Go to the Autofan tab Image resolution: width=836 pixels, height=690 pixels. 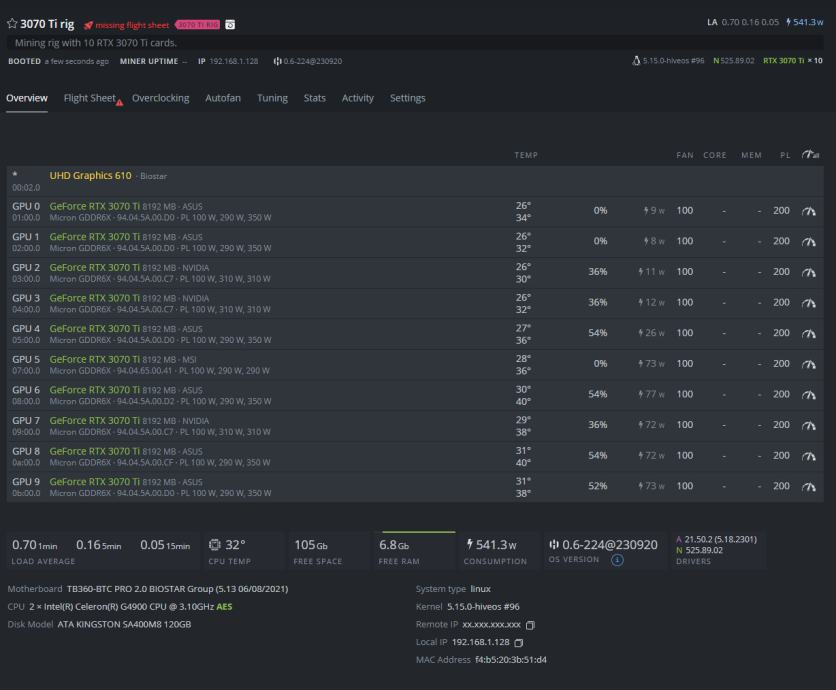tap(222, 98)
